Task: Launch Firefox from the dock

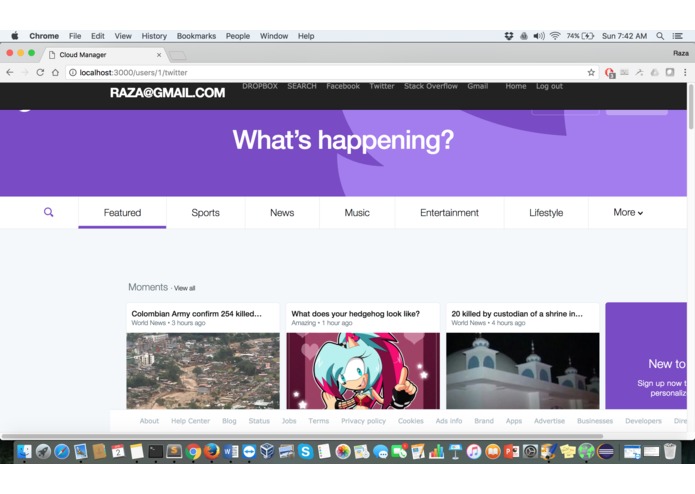Action: point(212,451)
